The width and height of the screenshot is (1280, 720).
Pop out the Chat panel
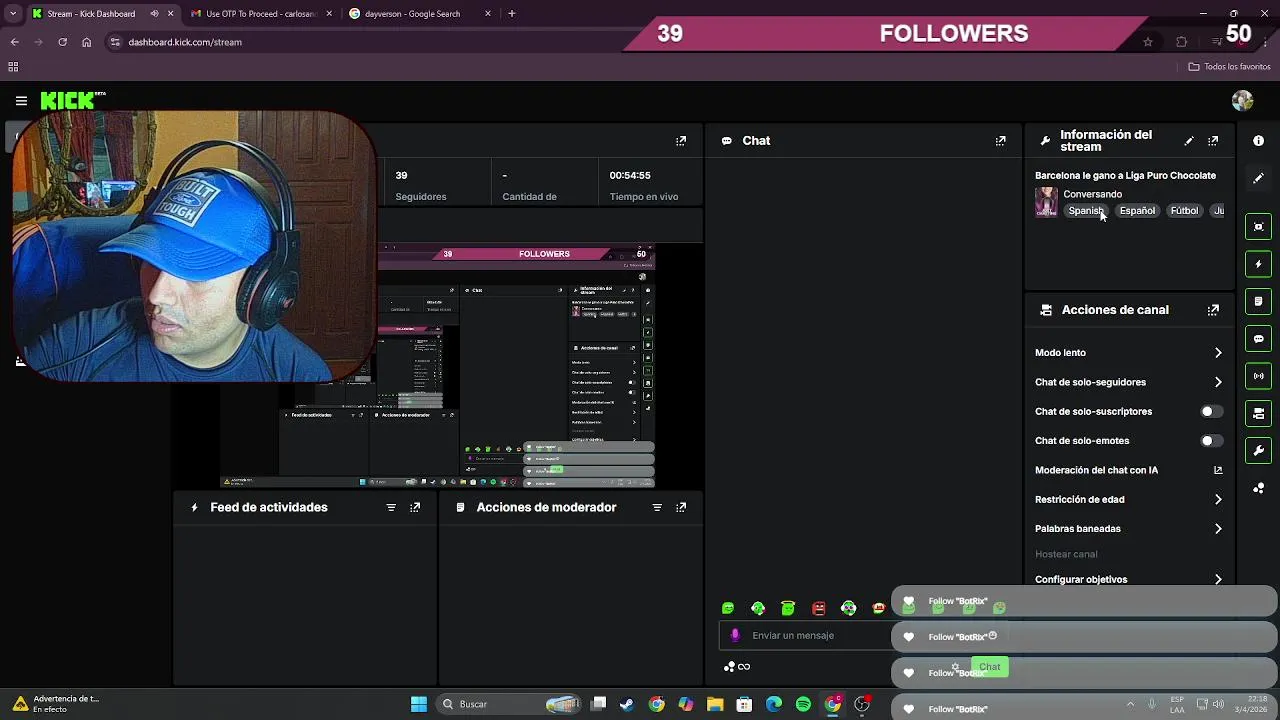[x=1000, y=141]
